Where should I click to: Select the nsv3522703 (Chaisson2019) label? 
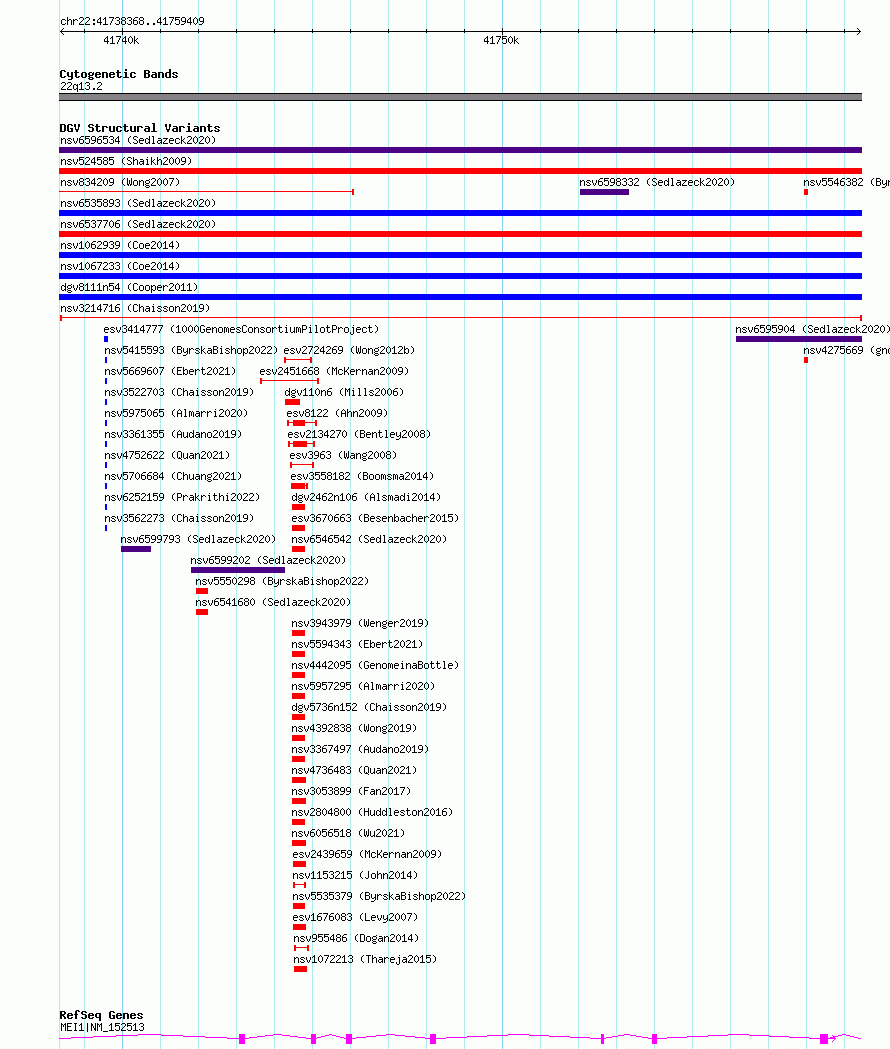click(x=179, y=392)
